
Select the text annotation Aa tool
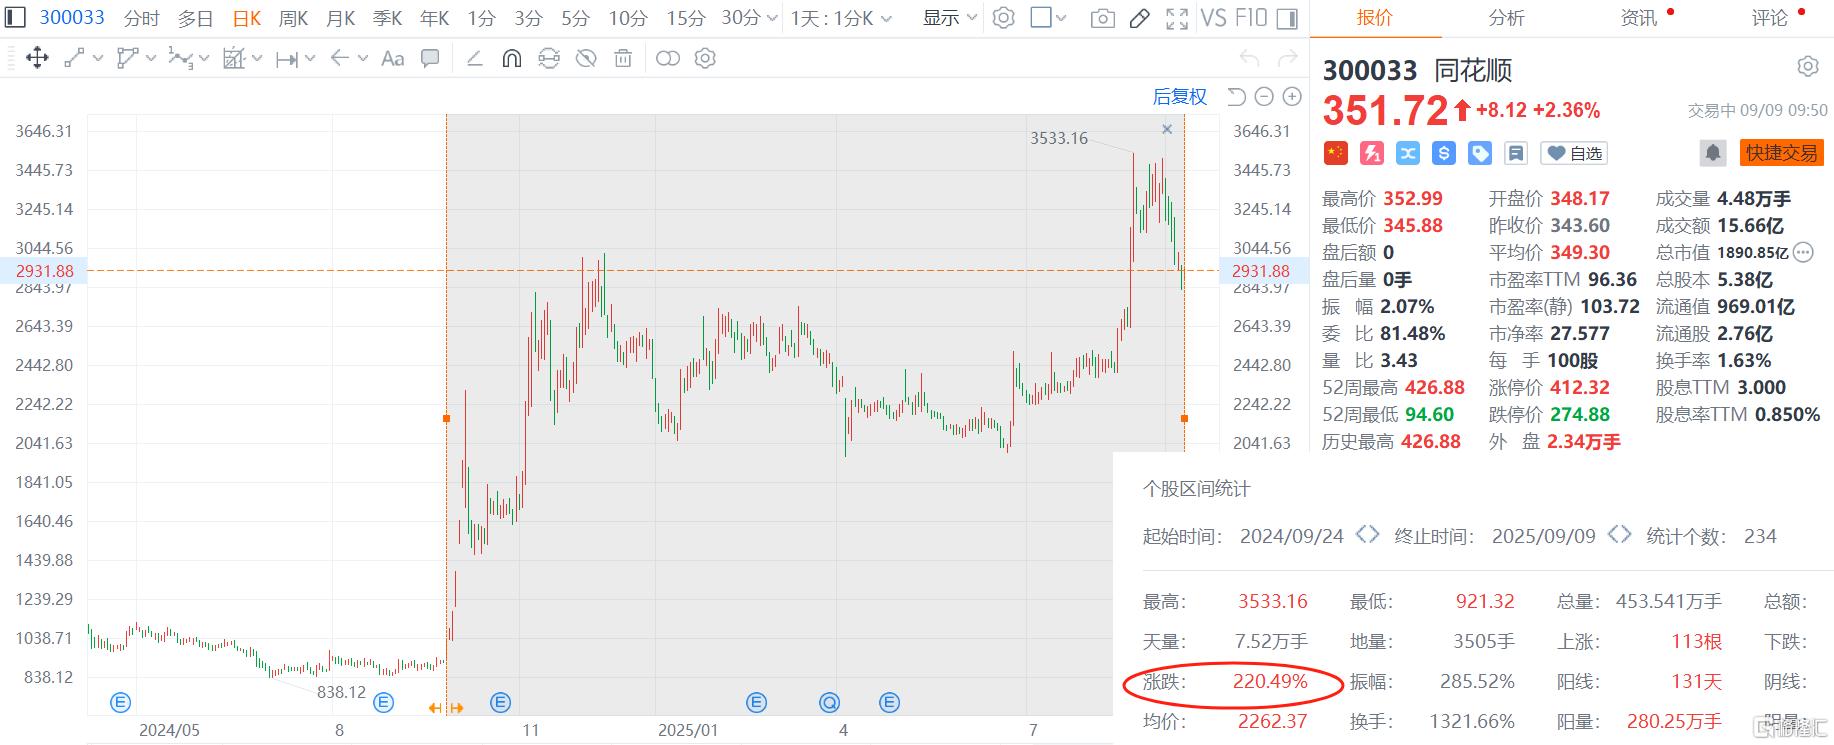coord(393,59)
